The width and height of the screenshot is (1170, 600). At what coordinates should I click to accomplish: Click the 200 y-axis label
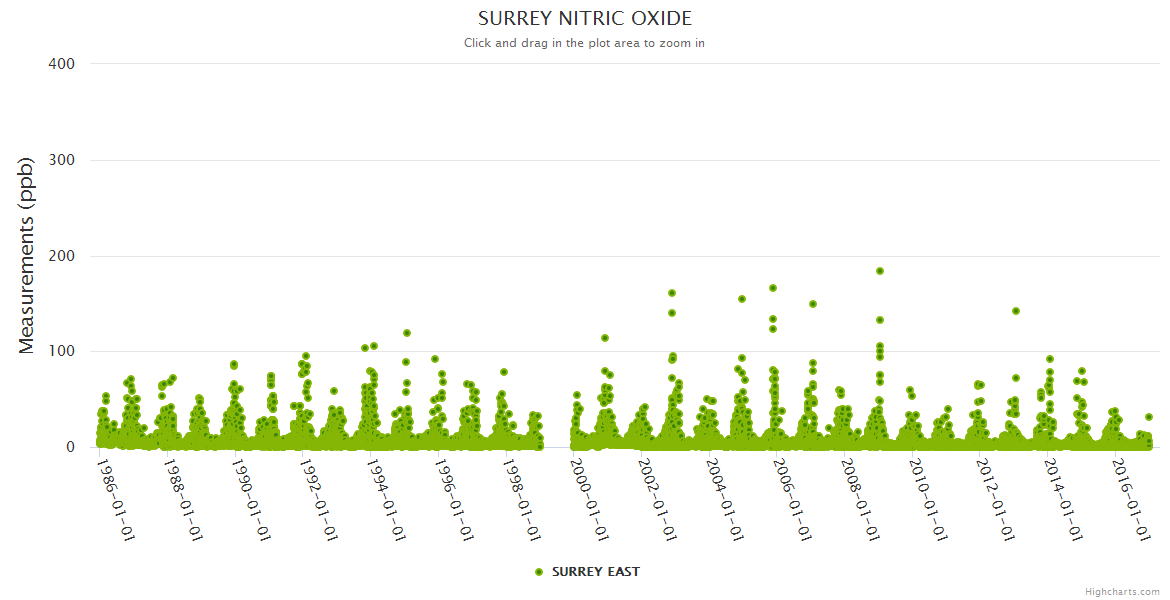pos(61,256)
